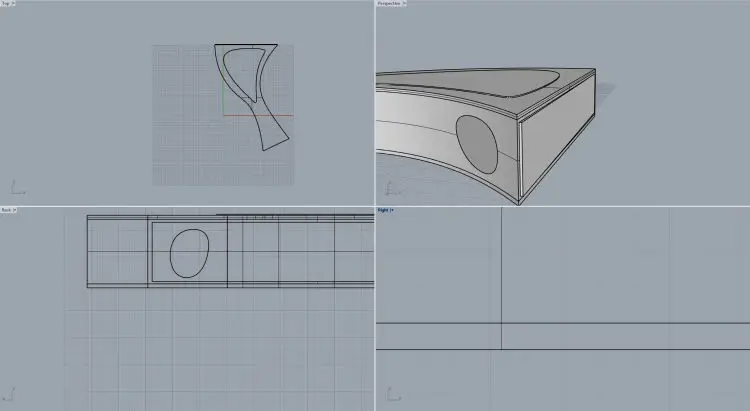Screen dimensions: 750x411
Task: Open the Right viewport dropdown arrow
Action: pyautogui.click(x=391, y=210)
